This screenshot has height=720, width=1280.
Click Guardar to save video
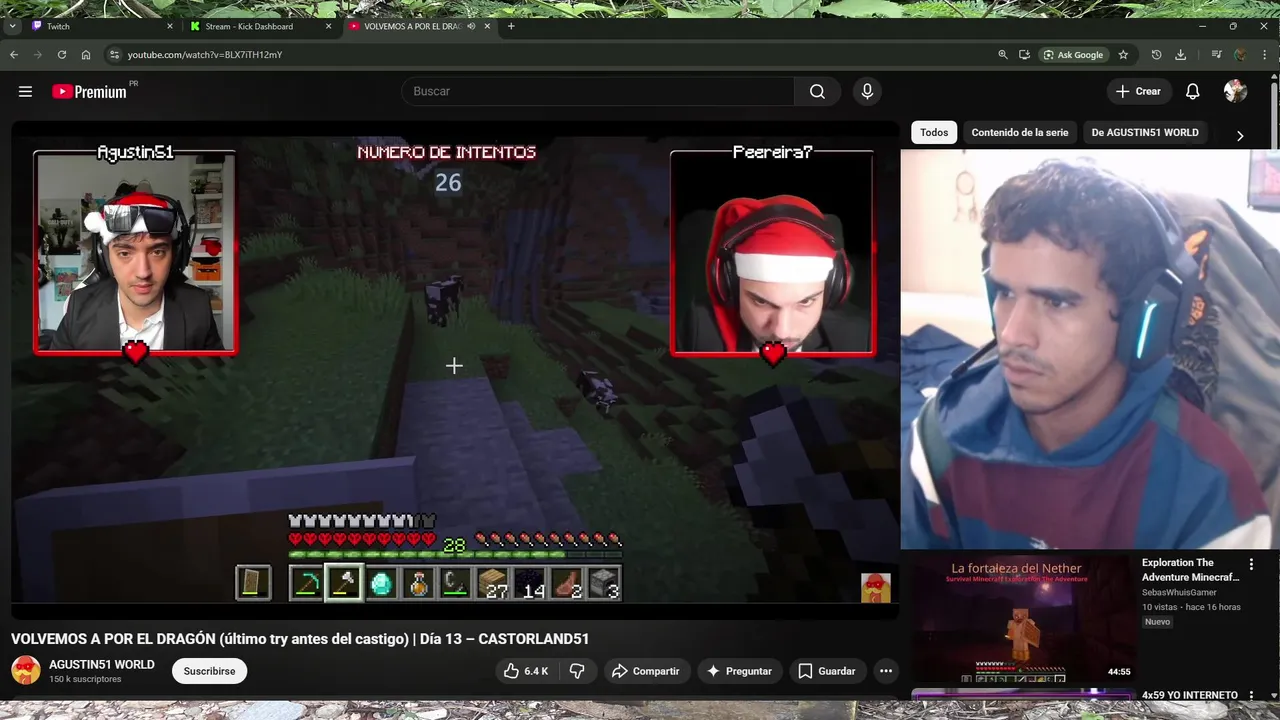tap(827, 671)
